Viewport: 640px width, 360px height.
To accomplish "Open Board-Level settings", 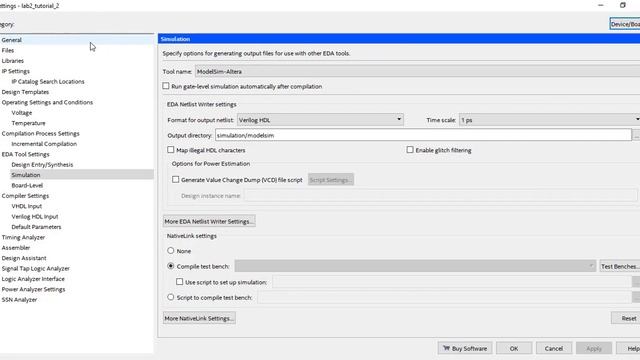I will tap(27, 185).
